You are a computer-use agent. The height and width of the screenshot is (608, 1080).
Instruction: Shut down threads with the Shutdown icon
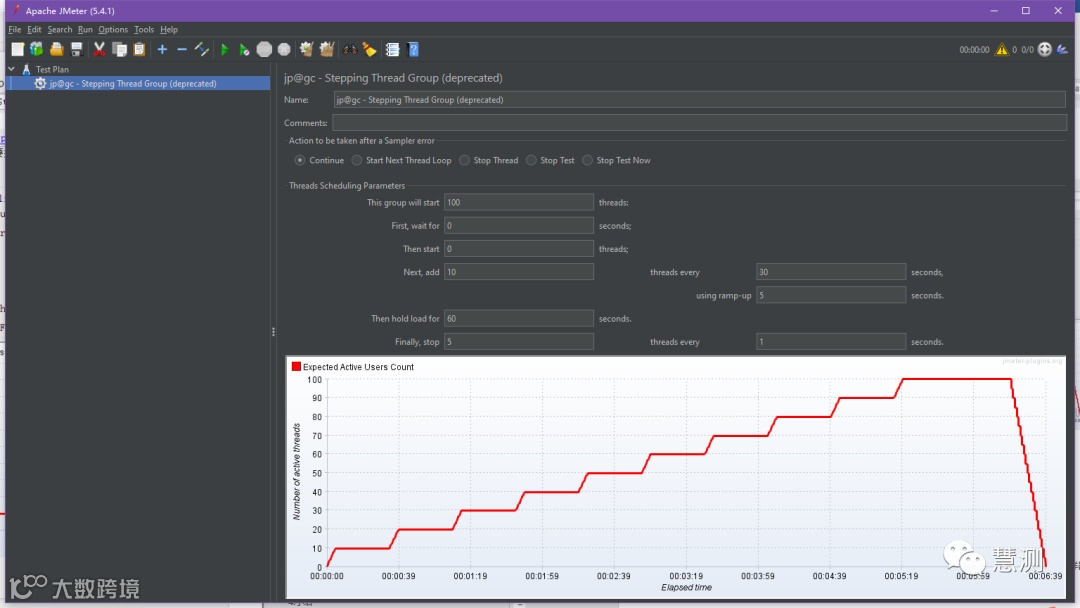pos(284,49)
